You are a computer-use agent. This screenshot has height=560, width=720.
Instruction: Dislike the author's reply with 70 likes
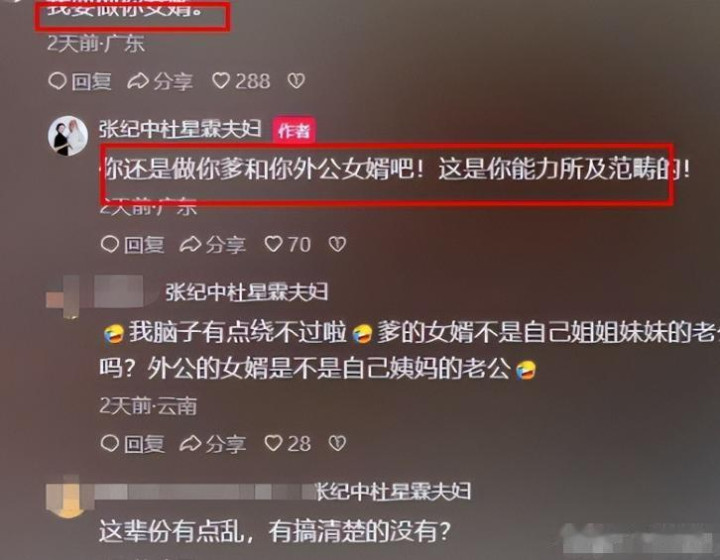coord(337,244)
